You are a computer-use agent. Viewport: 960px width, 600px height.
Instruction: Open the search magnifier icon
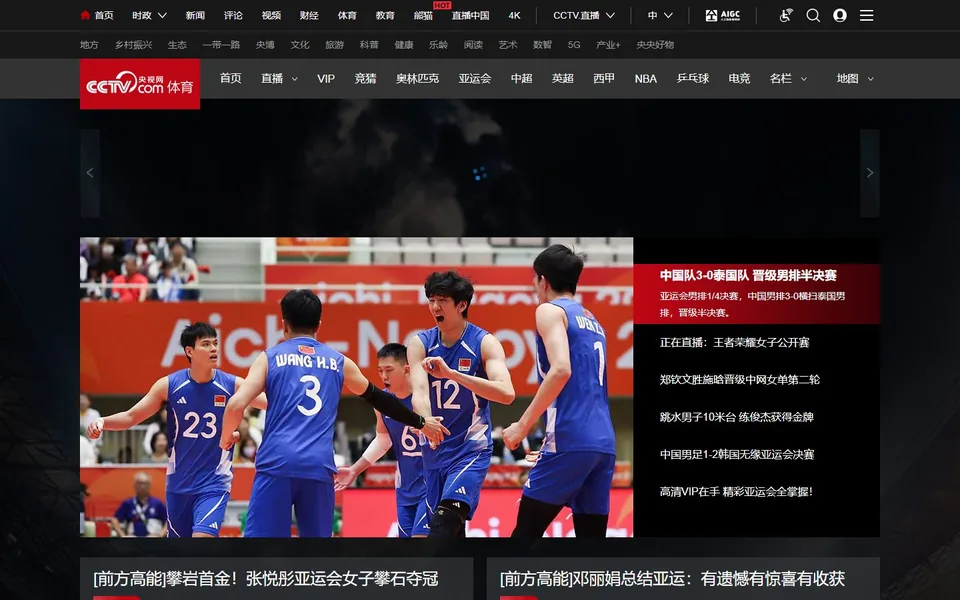813,15
